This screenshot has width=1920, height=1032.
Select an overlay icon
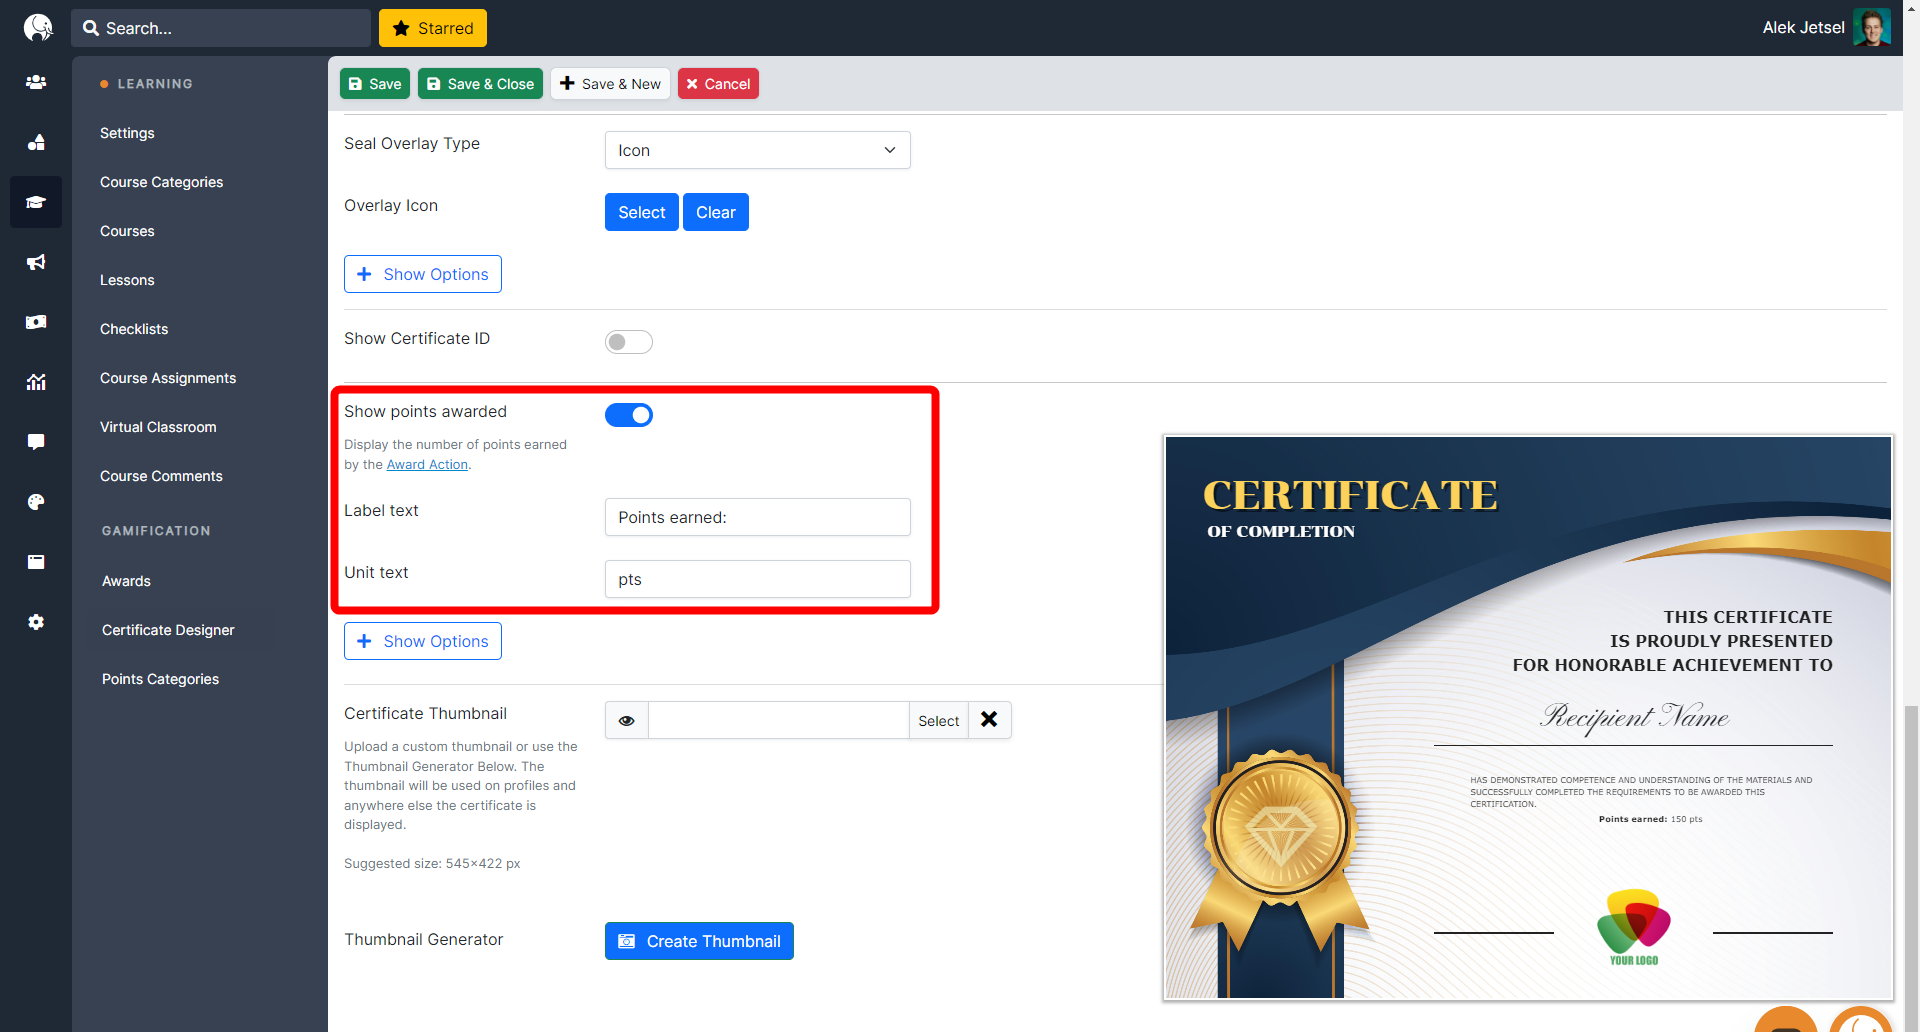[641, 212]
